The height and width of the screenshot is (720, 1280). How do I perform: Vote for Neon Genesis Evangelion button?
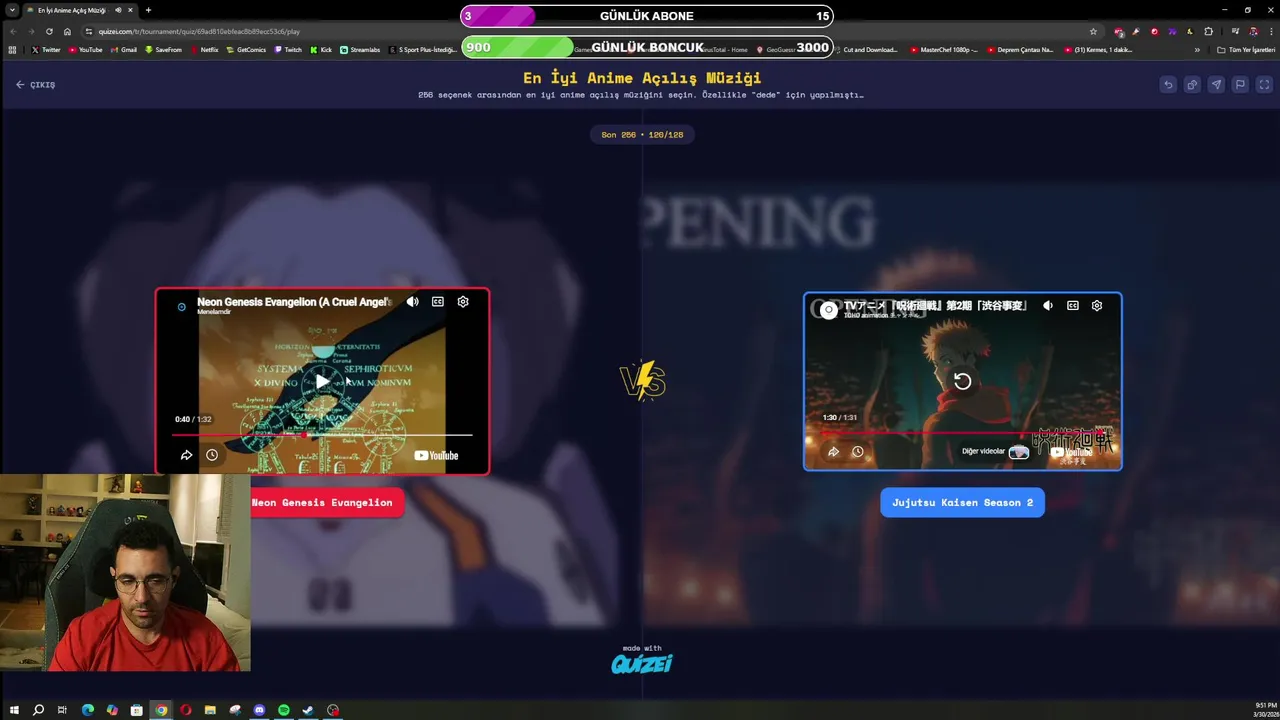(x=322, y=503)
